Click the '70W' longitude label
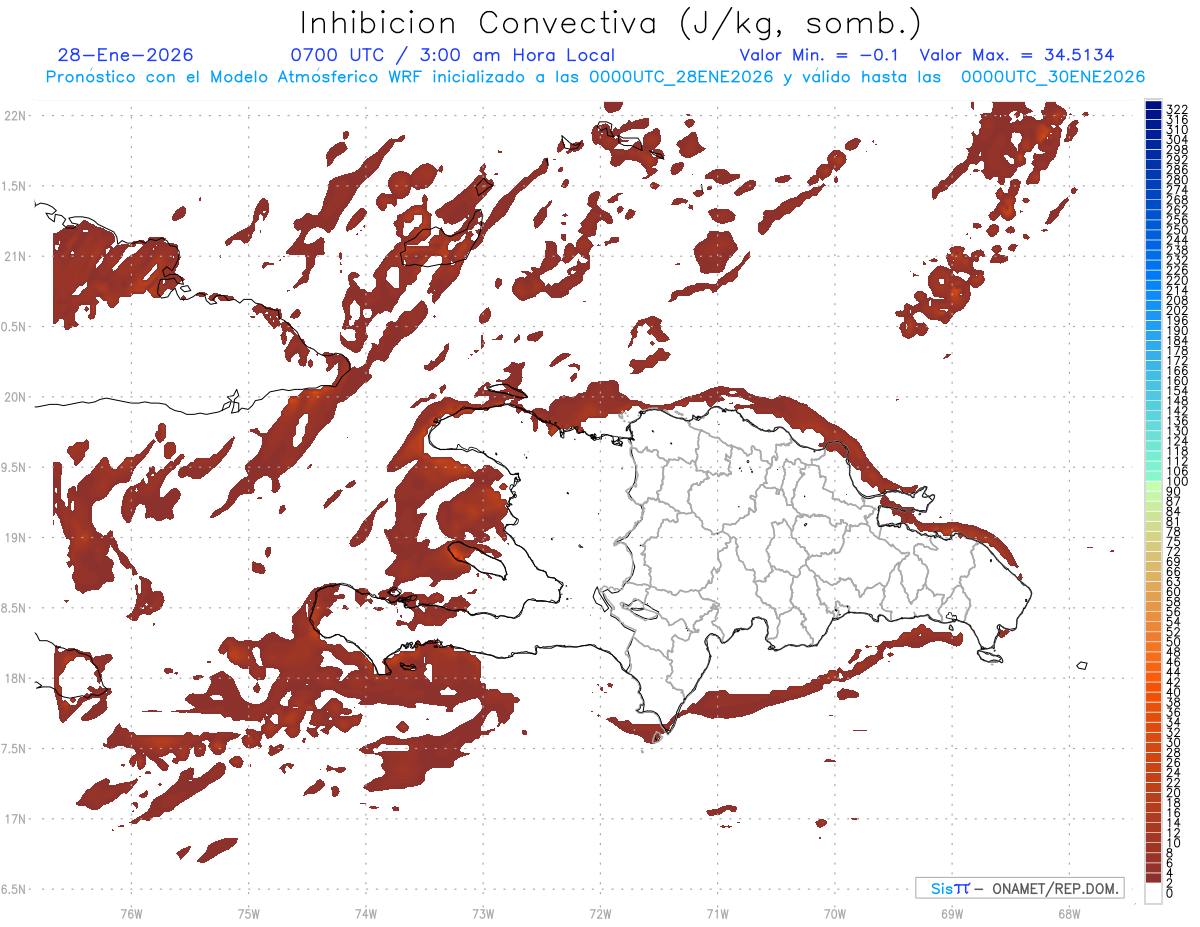Image resolution: width=1200 pixels, height=927 pixels. click(835, 913)
